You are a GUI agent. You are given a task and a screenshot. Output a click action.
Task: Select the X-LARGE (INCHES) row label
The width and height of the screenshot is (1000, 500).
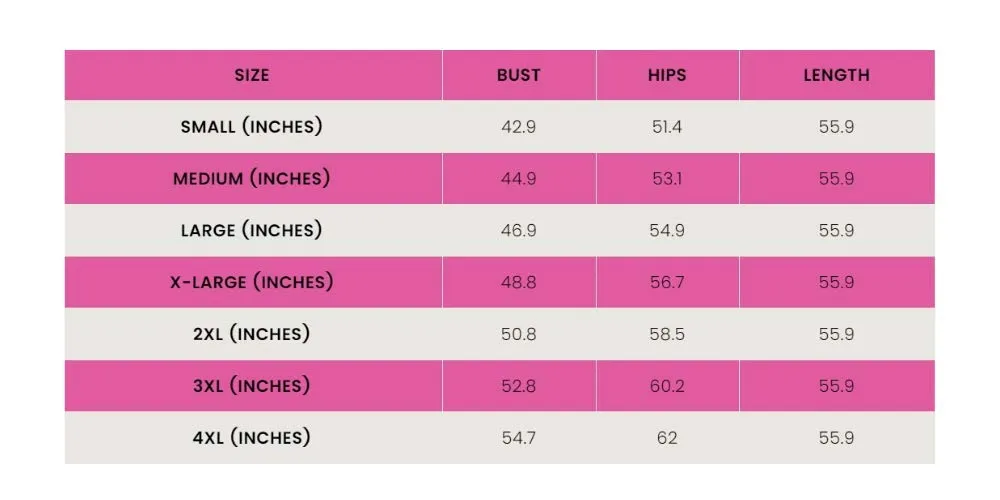pos(252,282)
